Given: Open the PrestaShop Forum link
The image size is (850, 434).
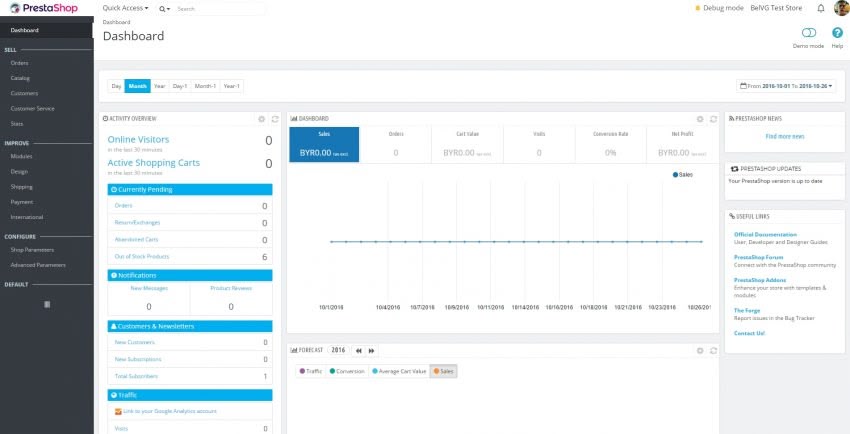Looking at the screenshot, I should click(x=758, y=257).
